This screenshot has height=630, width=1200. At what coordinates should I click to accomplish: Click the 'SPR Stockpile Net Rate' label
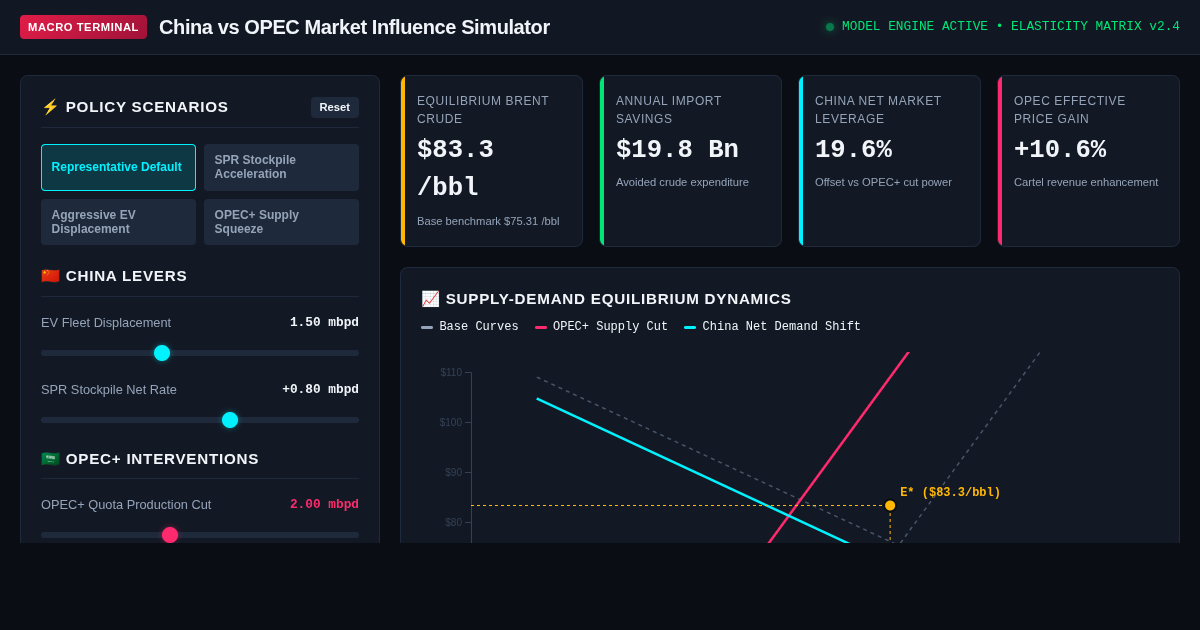[109, 390]
